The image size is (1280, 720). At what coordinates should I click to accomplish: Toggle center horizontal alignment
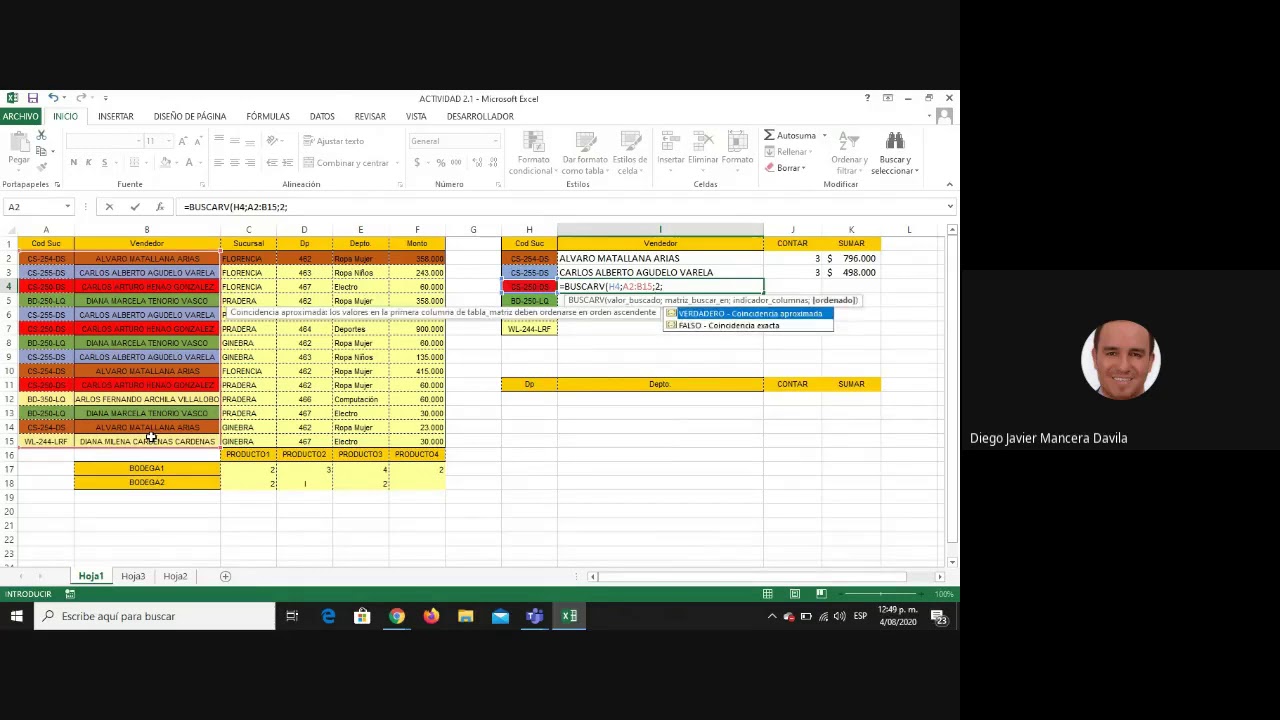click(234, 163)
